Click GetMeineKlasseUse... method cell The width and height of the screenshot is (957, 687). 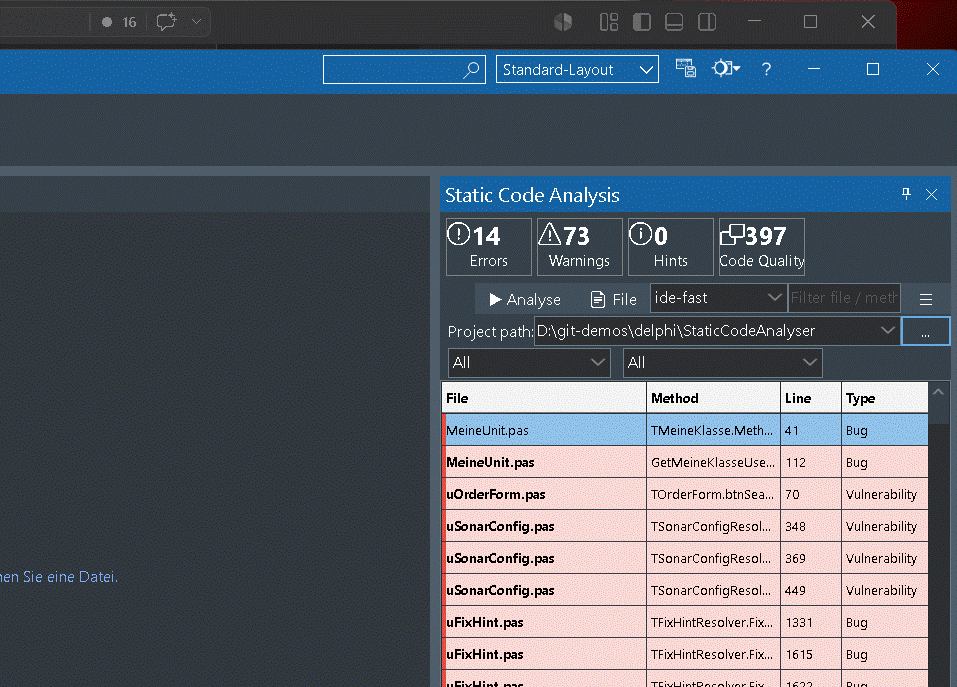(x=713, y=462)
